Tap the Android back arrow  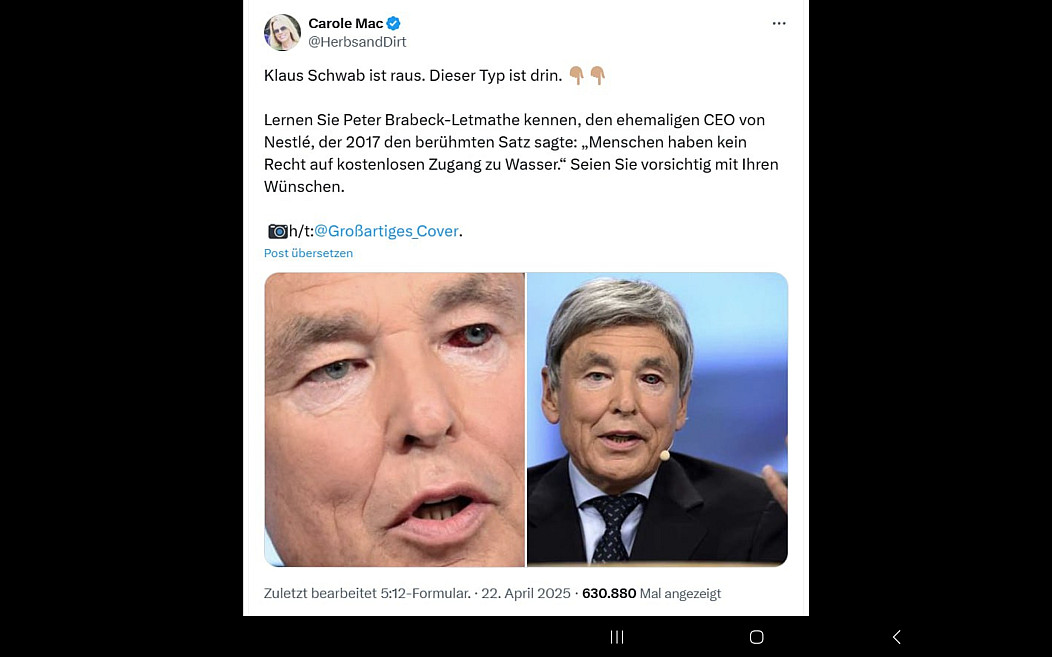pyautogui.click(x=896, y=636)
